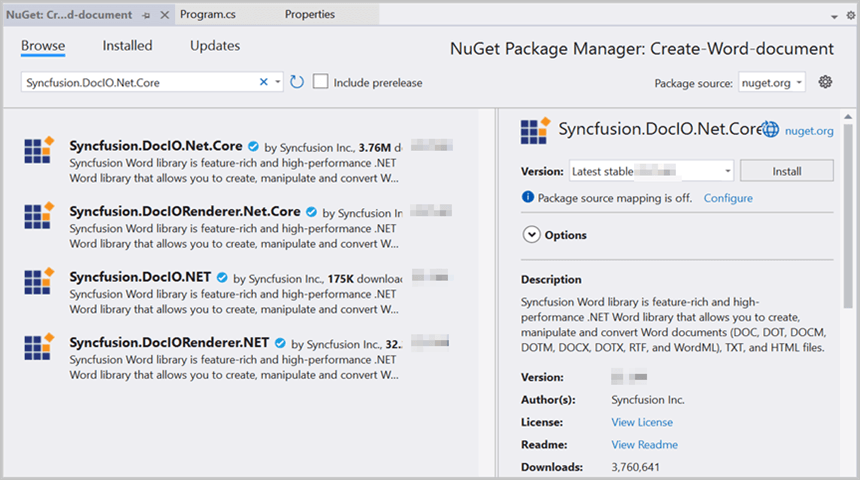Refresh the package search results
Viewport: 860px width, 480px height.
[x=297, y=82]
